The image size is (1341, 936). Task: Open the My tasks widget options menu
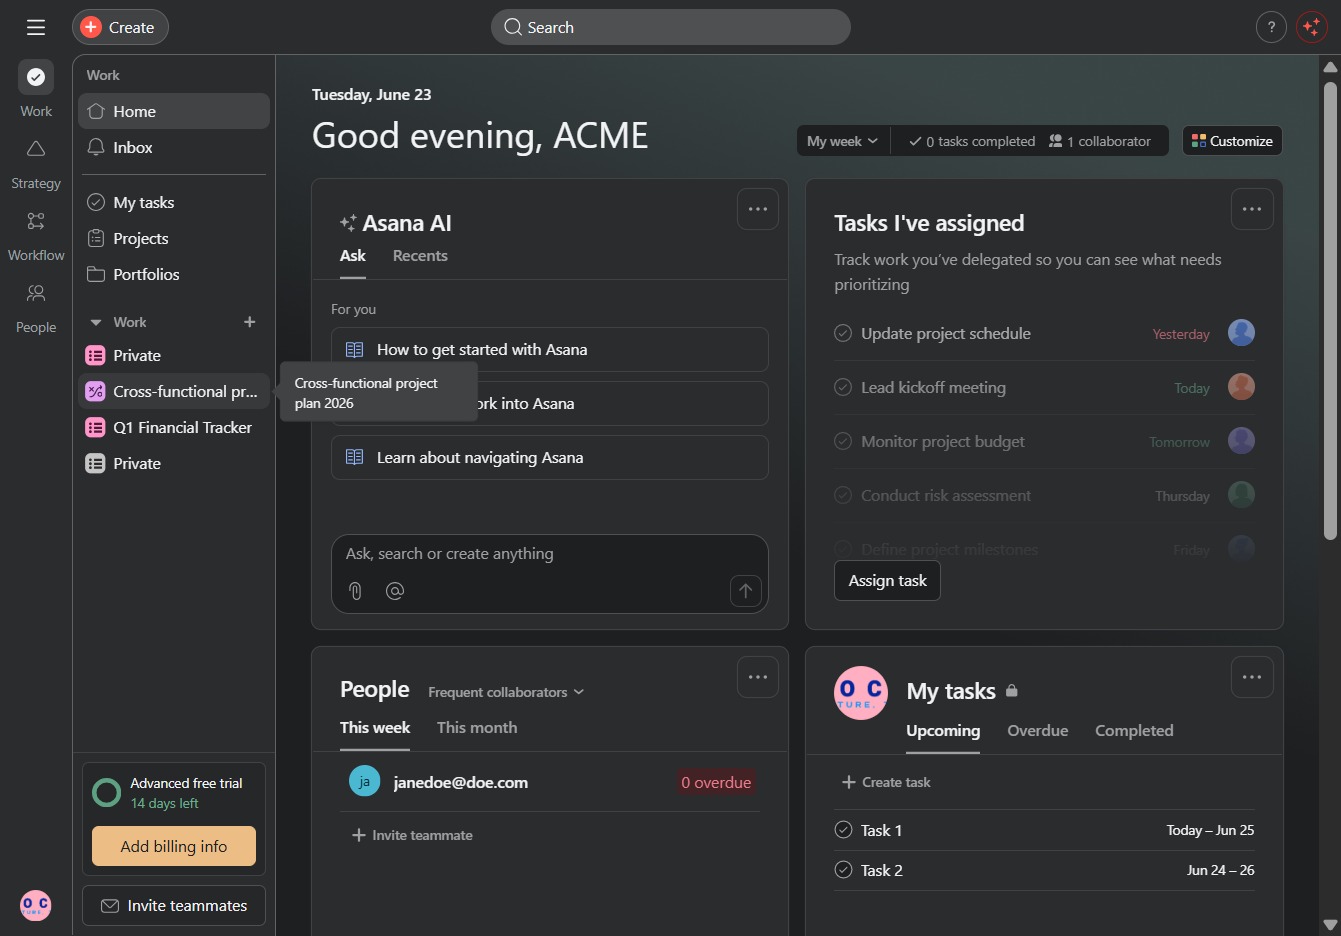[1252, 677]
